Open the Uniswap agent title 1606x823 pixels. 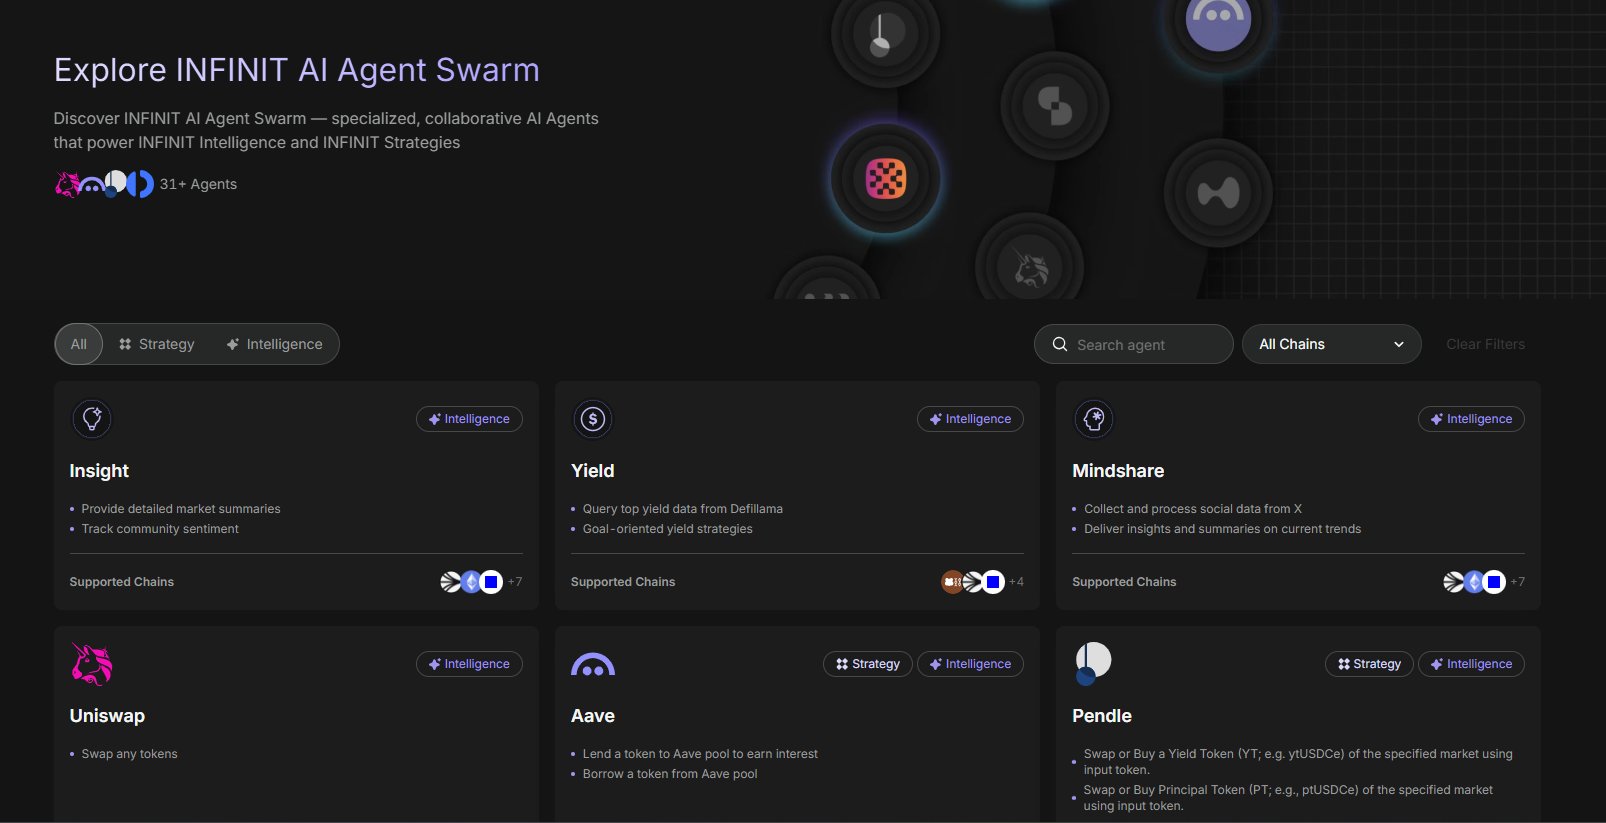107,716
